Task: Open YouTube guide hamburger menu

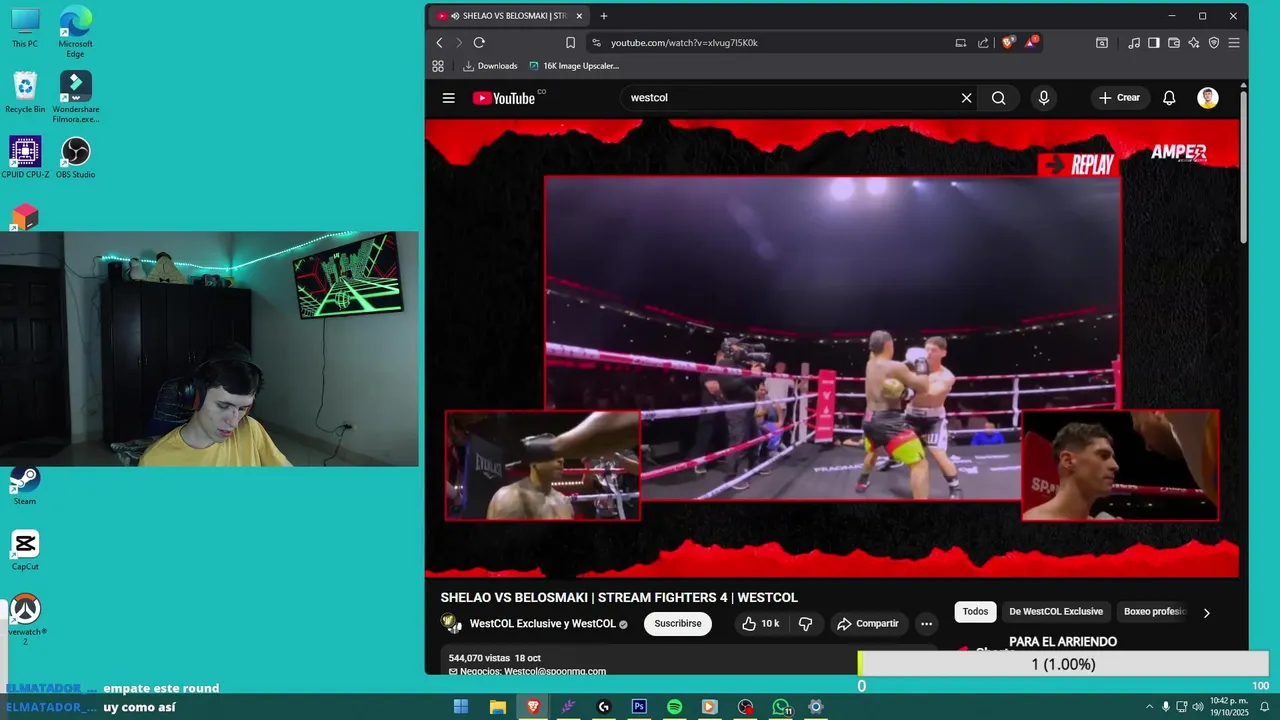Action: click(x=448, y=98)
